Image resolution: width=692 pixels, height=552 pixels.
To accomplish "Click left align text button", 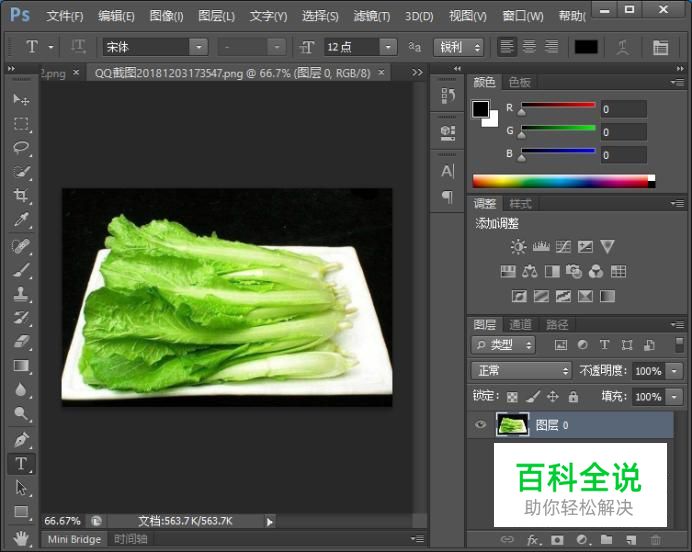I will 507,46.
